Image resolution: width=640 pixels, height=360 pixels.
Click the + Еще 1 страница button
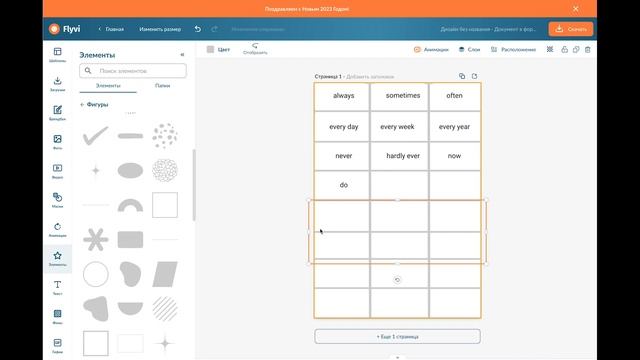(397, 337)
